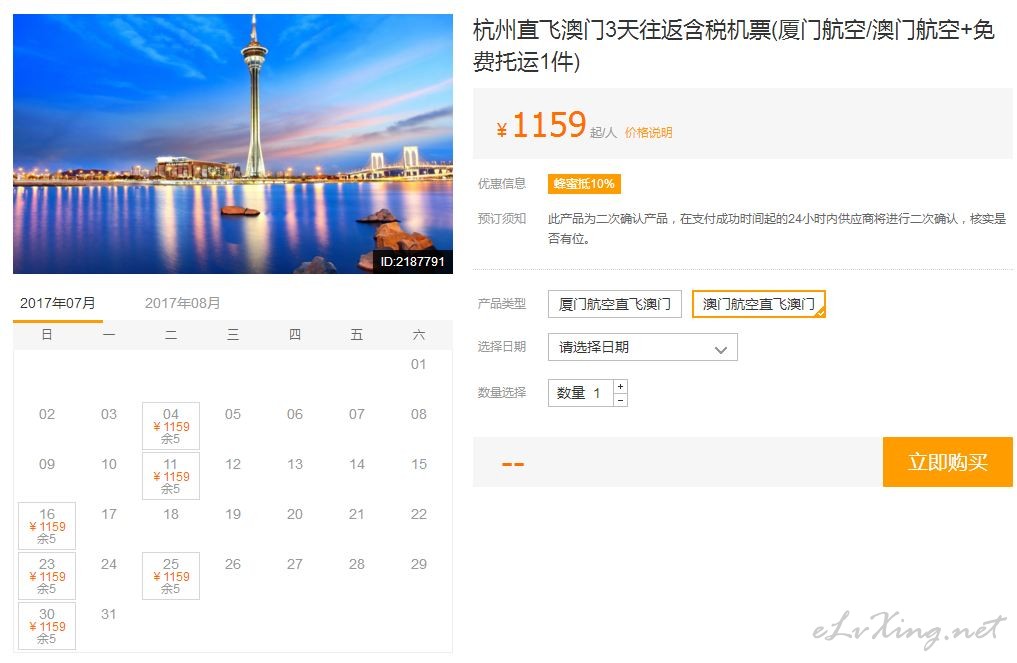The image size is (1017, 663).
Task: Click the Macau Tower product photo
Action: (233, 144)
